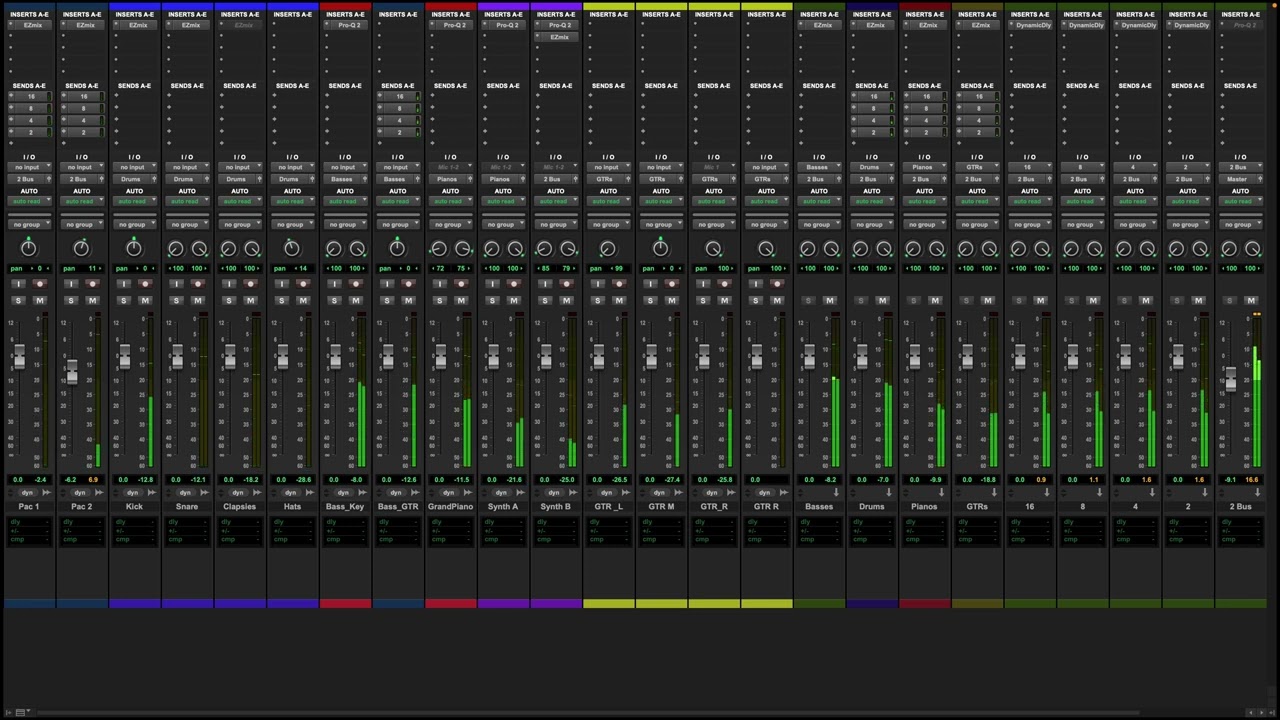Toggle input monitoring on Pac 2
This screenshot has height=720, width=1280.
pos(70,285)
